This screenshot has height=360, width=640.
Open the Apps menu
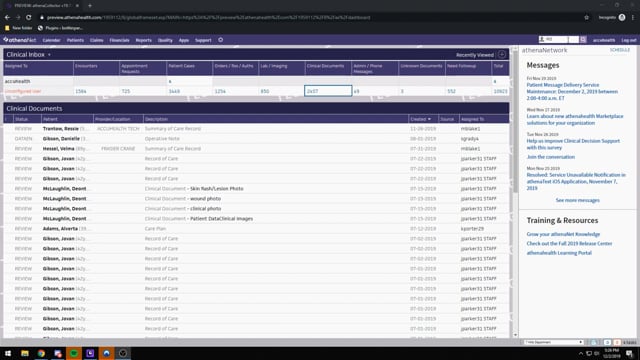pyautogui.click(x=184, y=40)
